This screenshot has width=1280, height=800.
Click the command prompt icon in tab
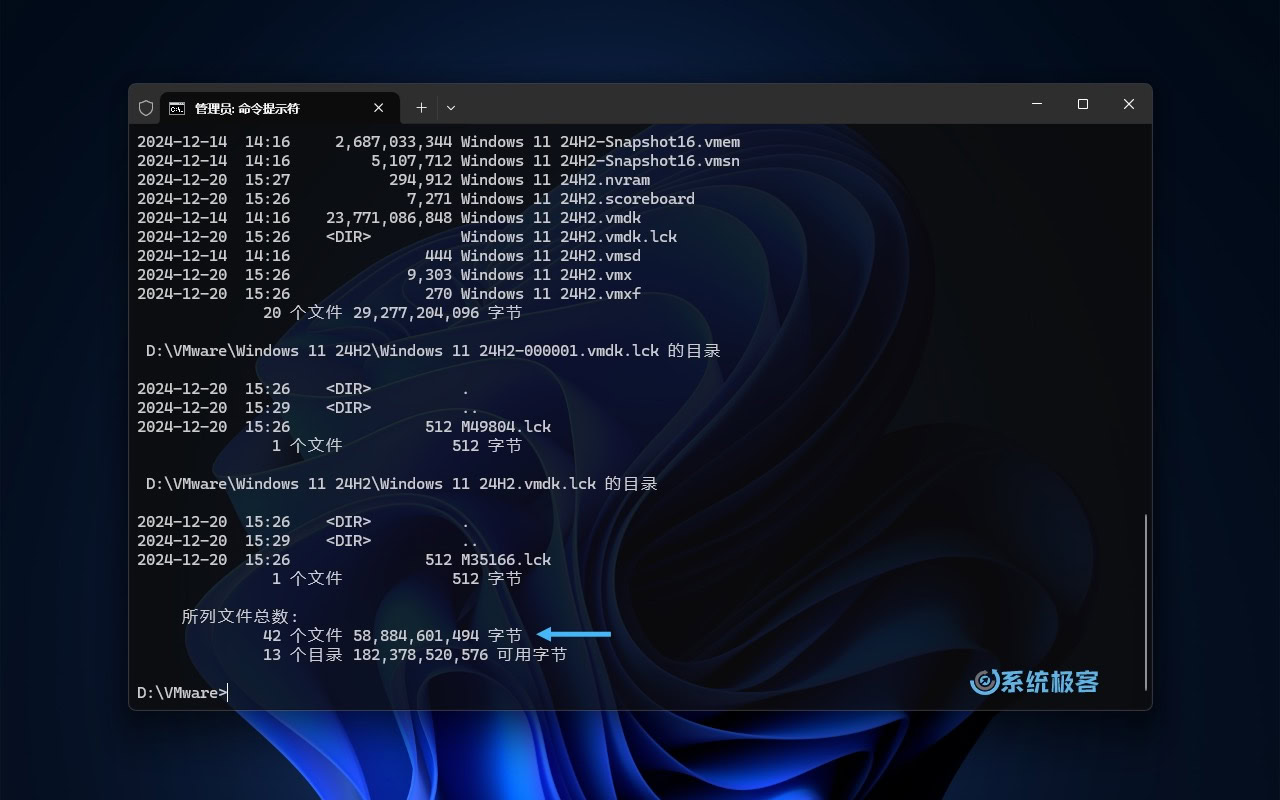[177, 108]
